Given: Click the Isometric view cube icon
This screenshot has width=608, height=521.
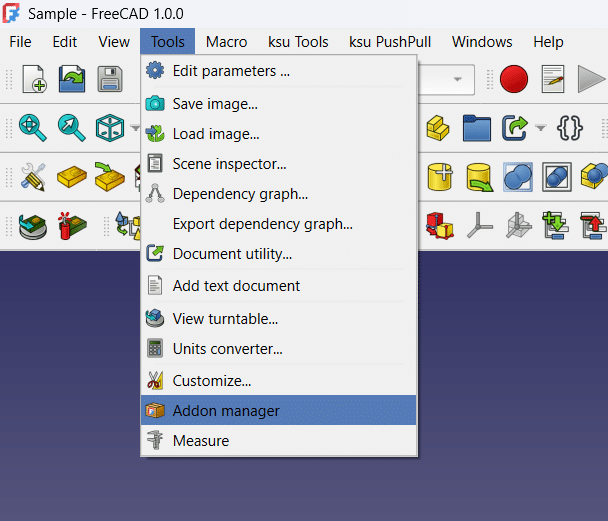Looking at the screenshot, I should click(x=110, y=128).
